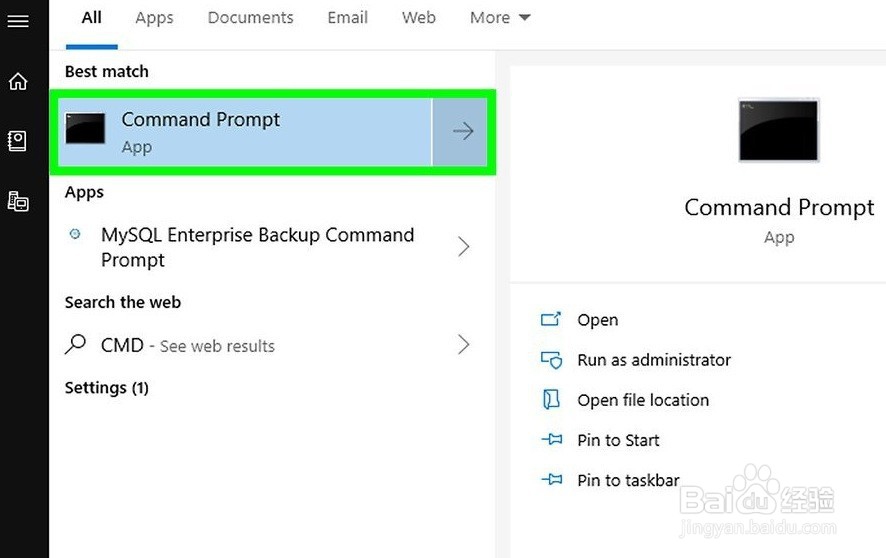Click the Home icon in sidebar
886x558 pixels.
point(18,81)
